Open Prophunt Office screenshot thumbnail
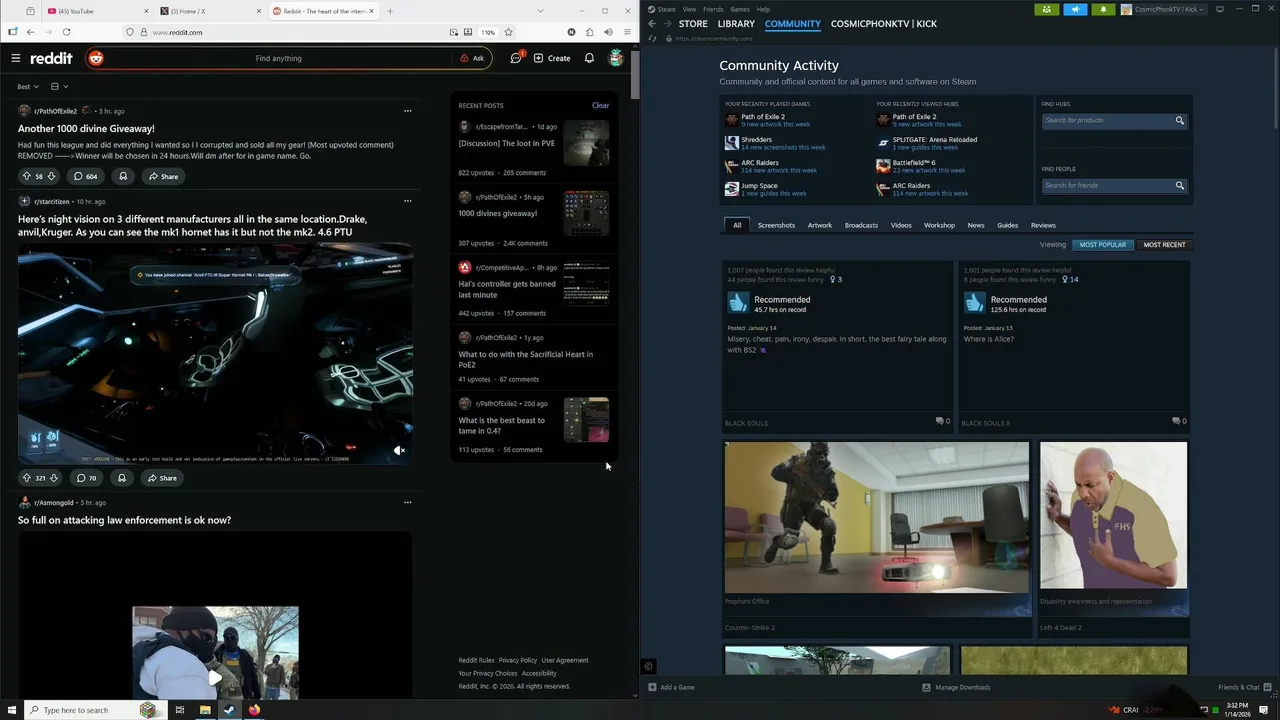1280x720 pixels. tap(877, 517)
